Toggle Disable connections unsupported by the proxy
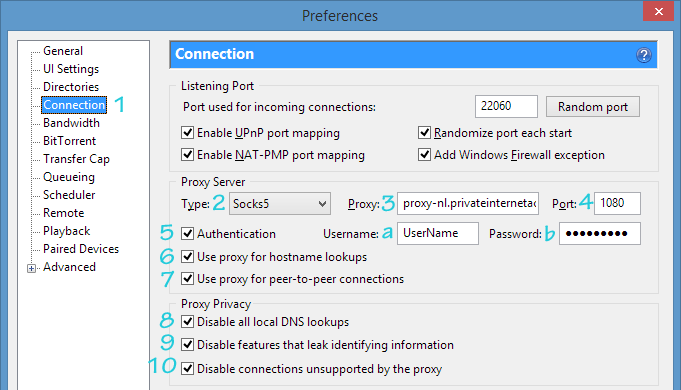Image resolution: width=681 pixels, height=390 pixels. click(187, 369)
